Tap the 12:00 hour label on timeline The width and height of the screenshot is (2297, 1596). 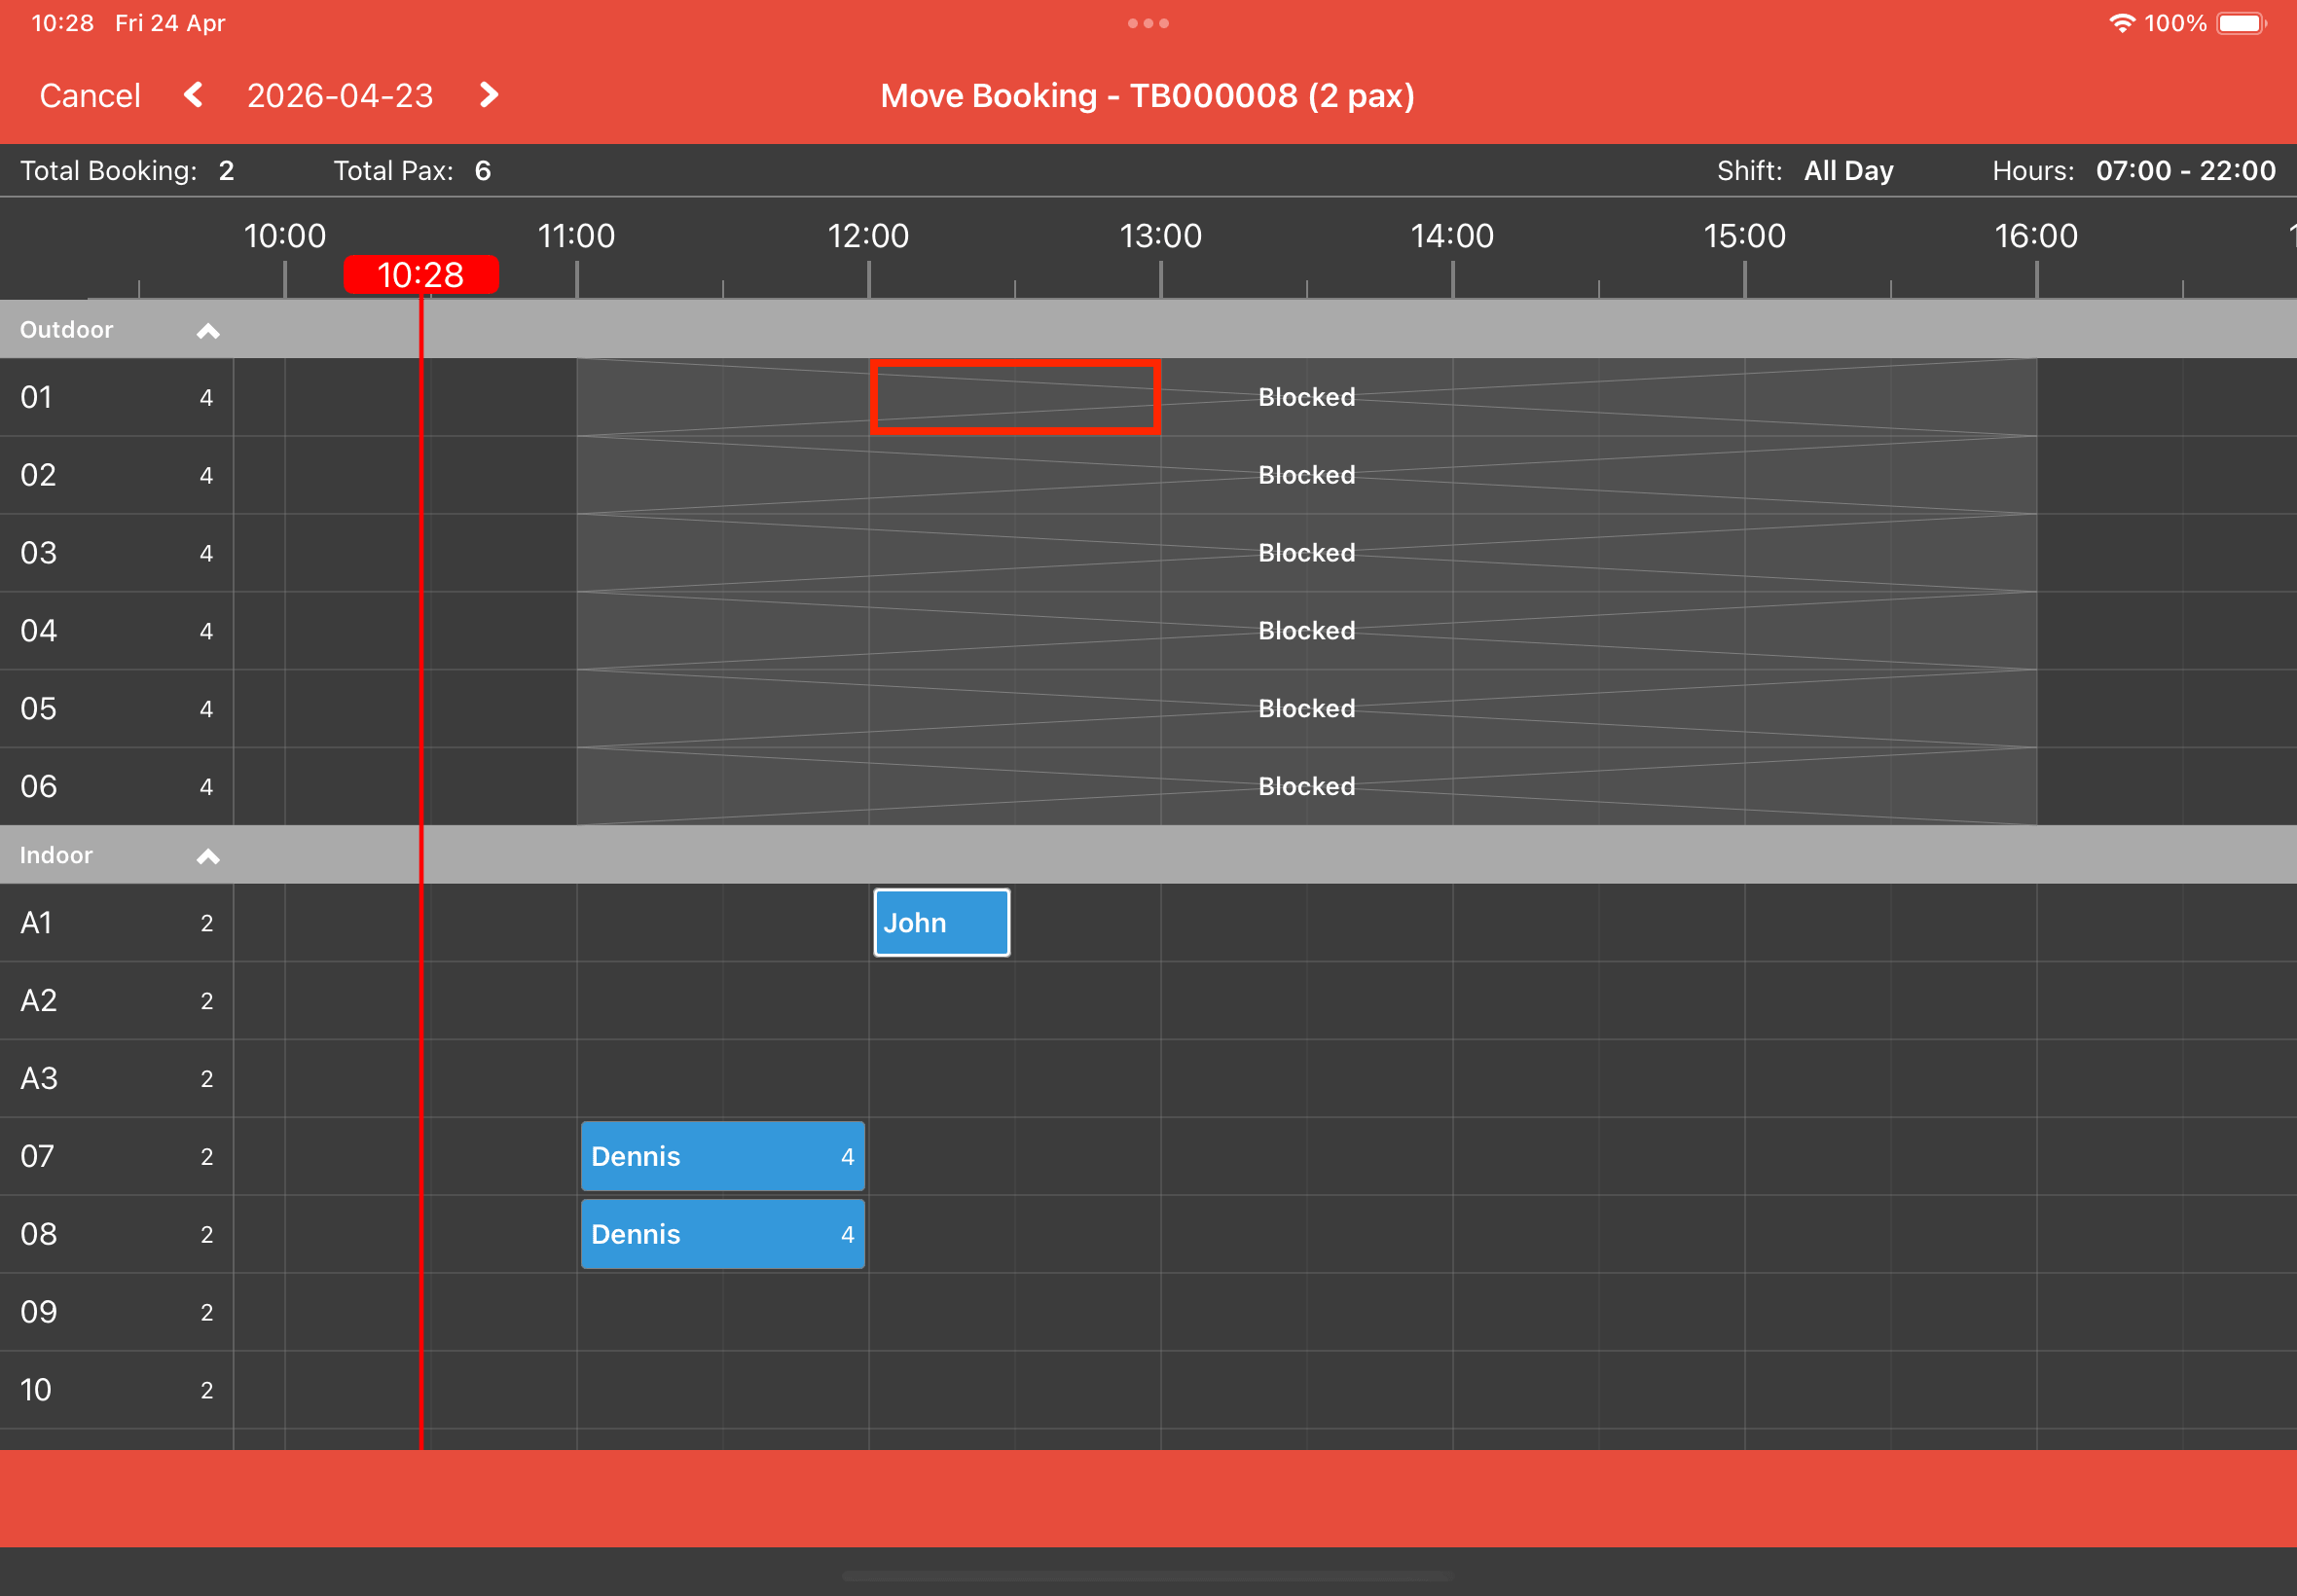pyautogui.click(x=868, y=236)
